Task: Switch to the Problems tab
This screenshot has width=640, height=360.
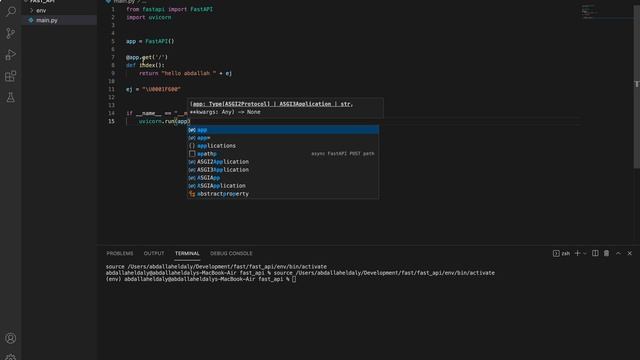Action: point(120,253)
